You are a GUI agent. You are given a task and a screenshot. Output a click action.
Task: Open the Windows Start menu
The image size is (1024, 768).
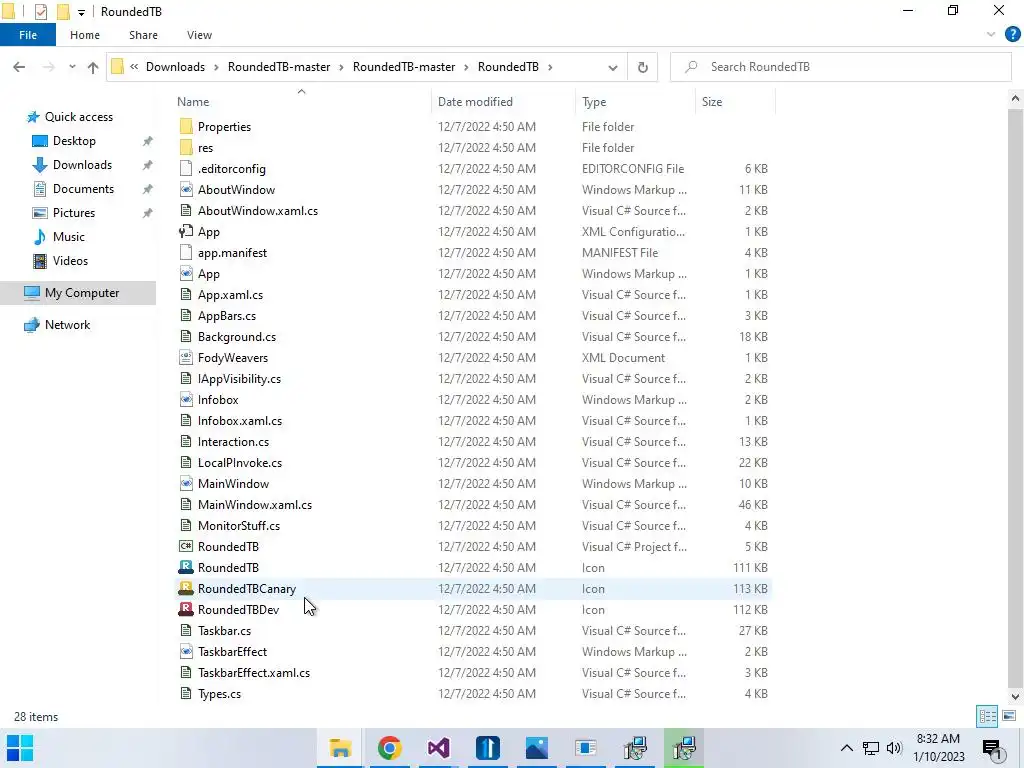tap(20, 748)
